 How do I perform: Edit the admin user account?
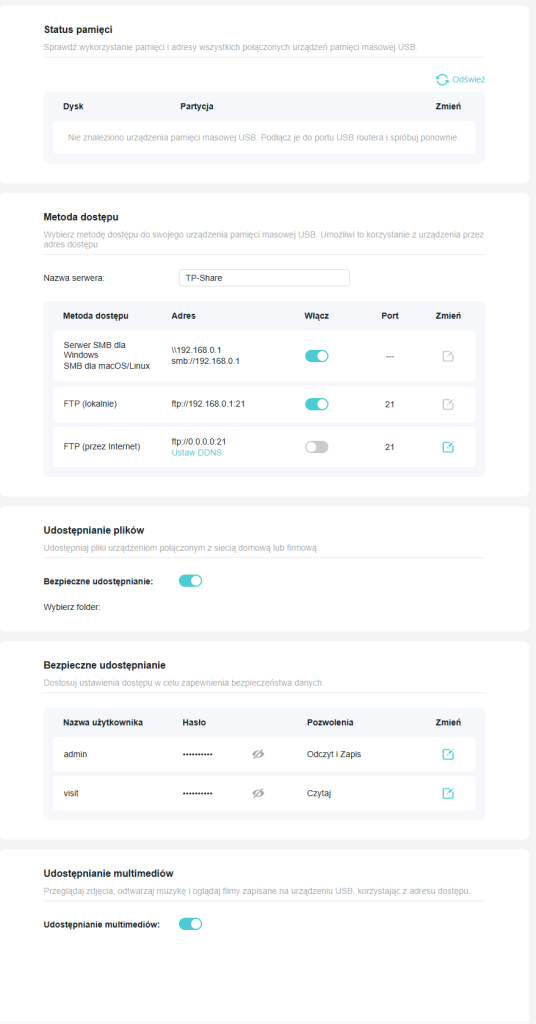(x=448, y=754)
